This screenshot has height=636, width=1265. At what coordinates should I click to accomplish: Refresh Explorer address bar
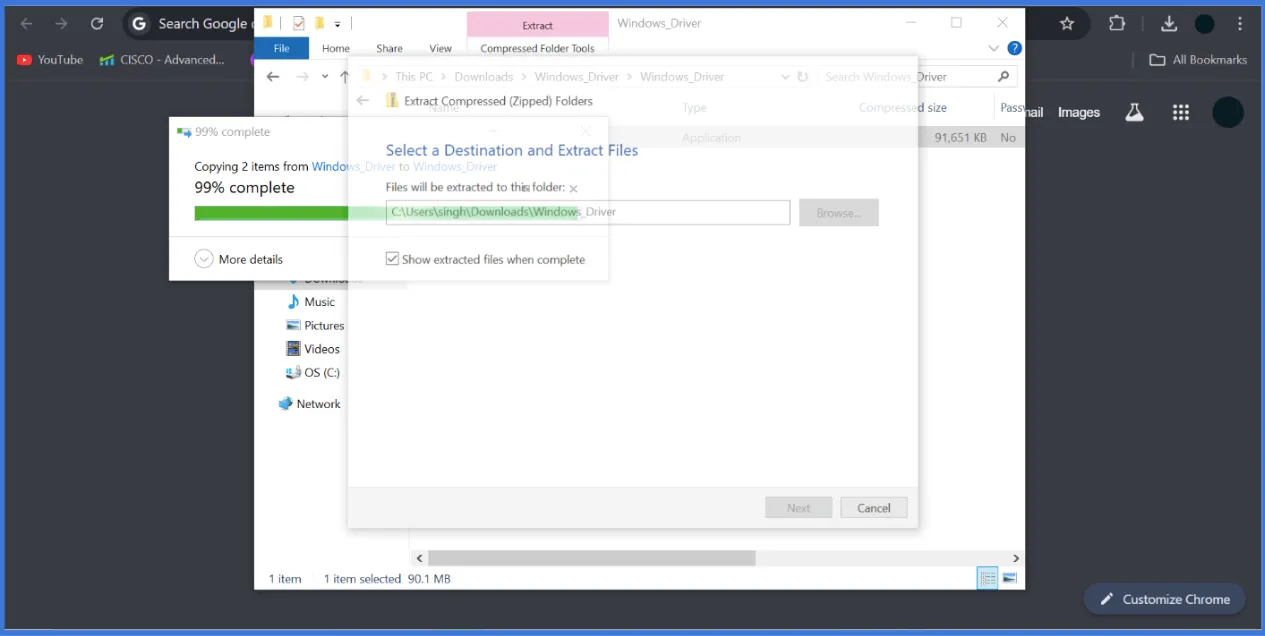[802, 76]
